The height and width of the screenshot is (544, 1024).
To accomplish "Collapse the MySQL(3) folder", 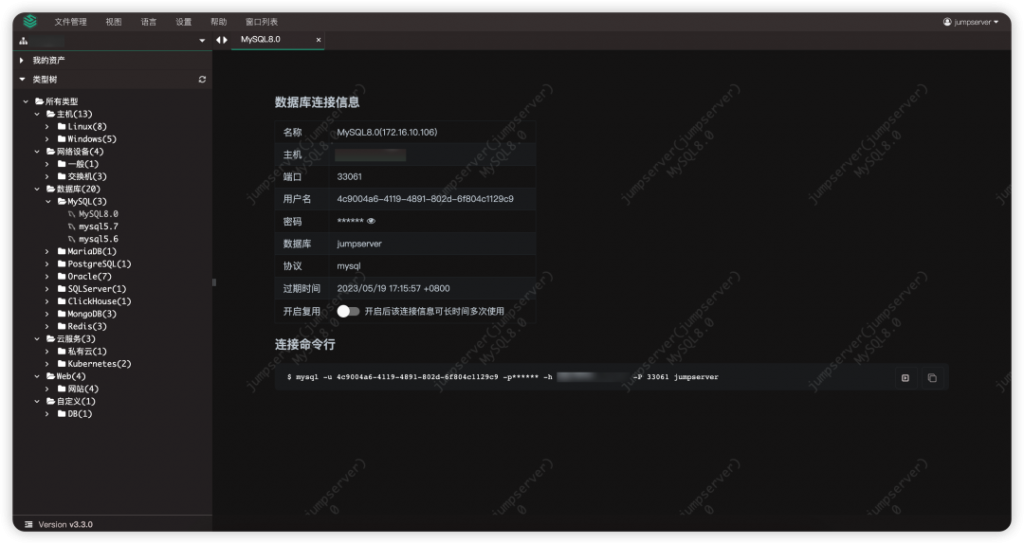I will 48,201.
